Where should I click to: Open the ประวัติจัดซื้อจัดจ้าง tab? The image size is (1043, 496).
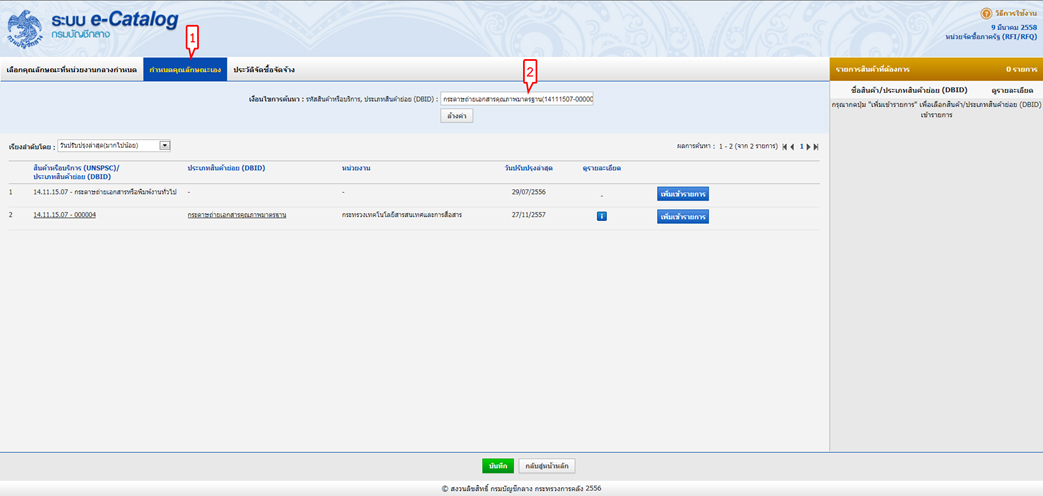[264, 70]
